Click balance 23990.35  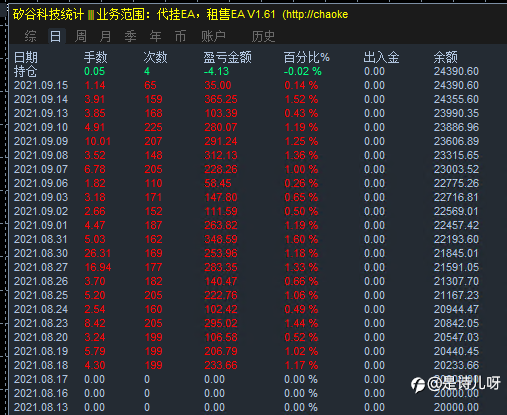(x=456, y=113)
